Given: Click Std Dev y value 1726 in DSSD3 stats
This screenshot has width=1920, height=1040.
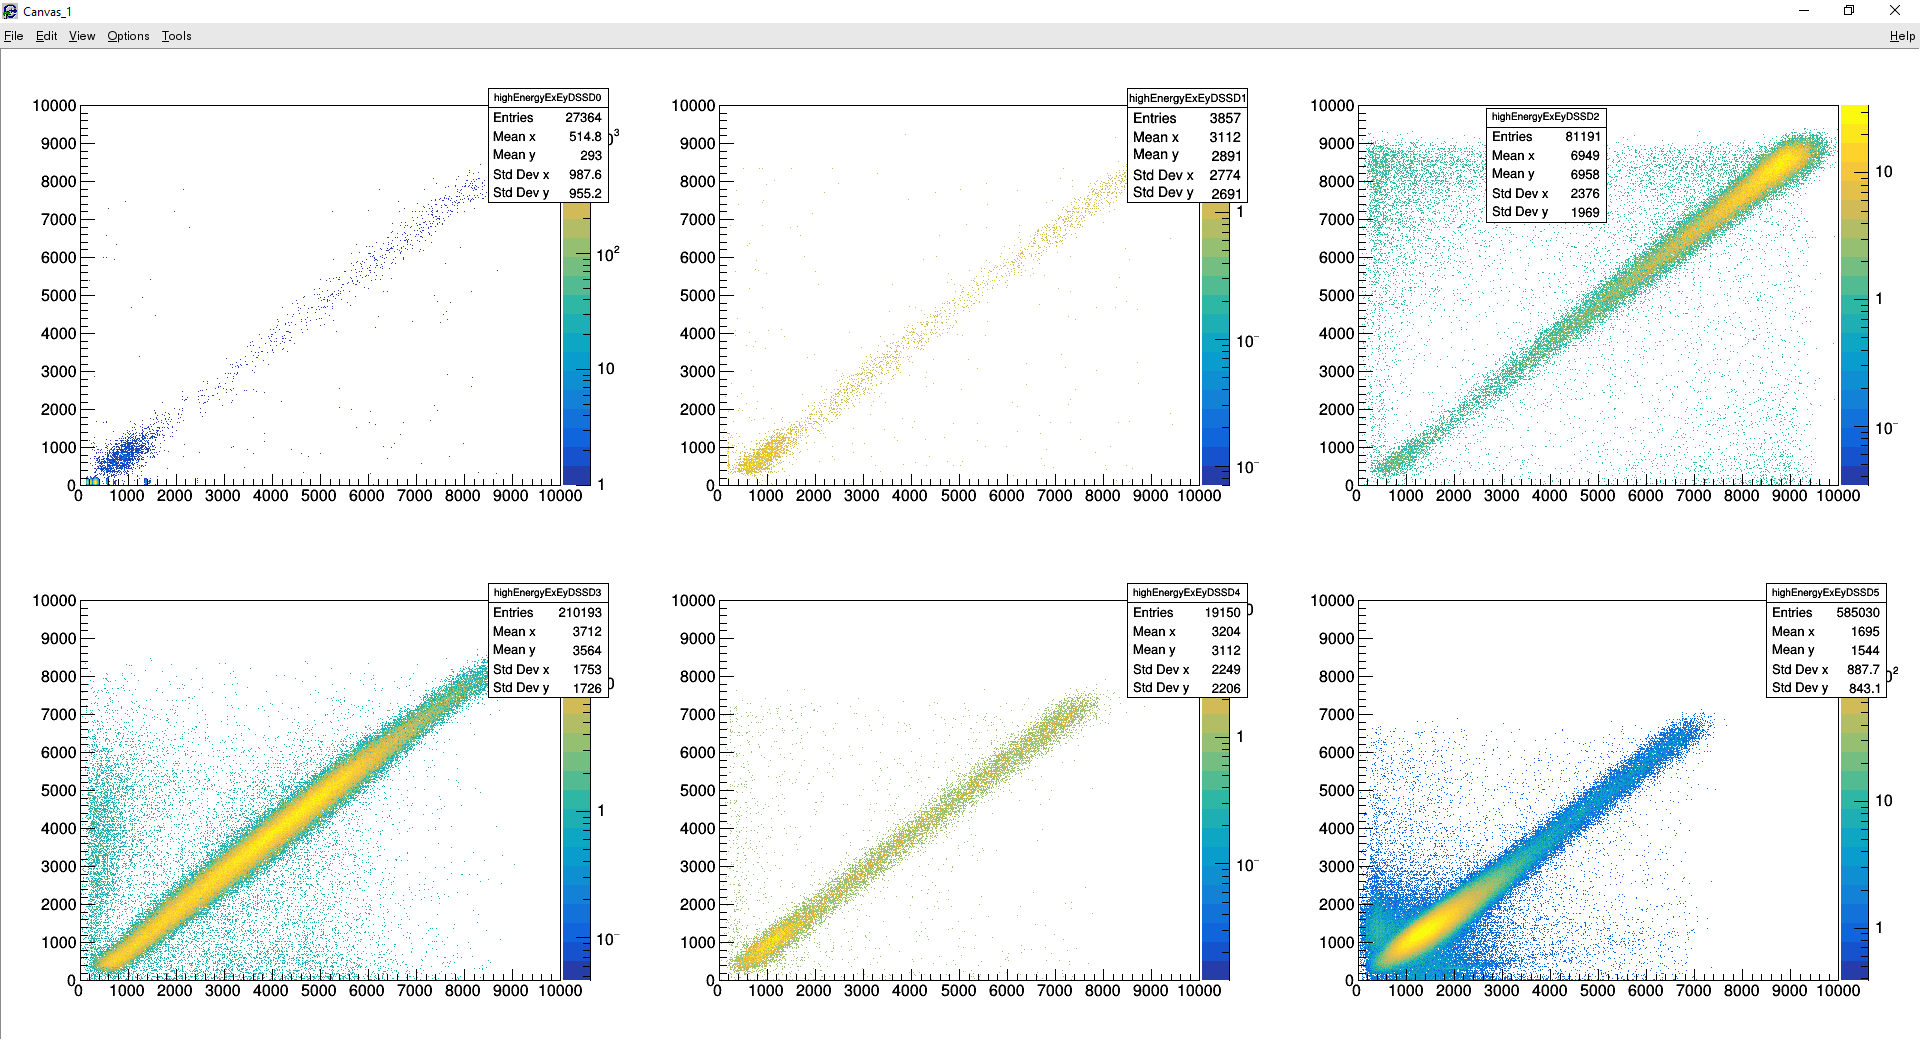Looking at the screenshot, I should [587, 689].
